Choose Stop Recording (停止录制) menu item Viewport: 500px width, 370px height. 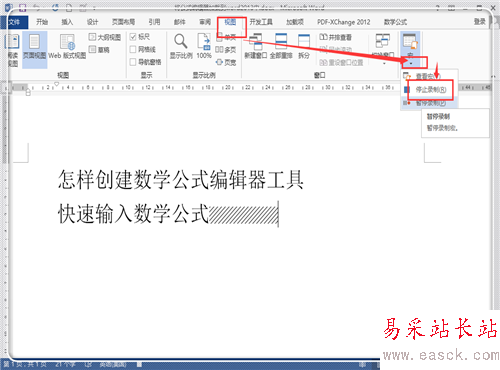[x=429, y=90]
